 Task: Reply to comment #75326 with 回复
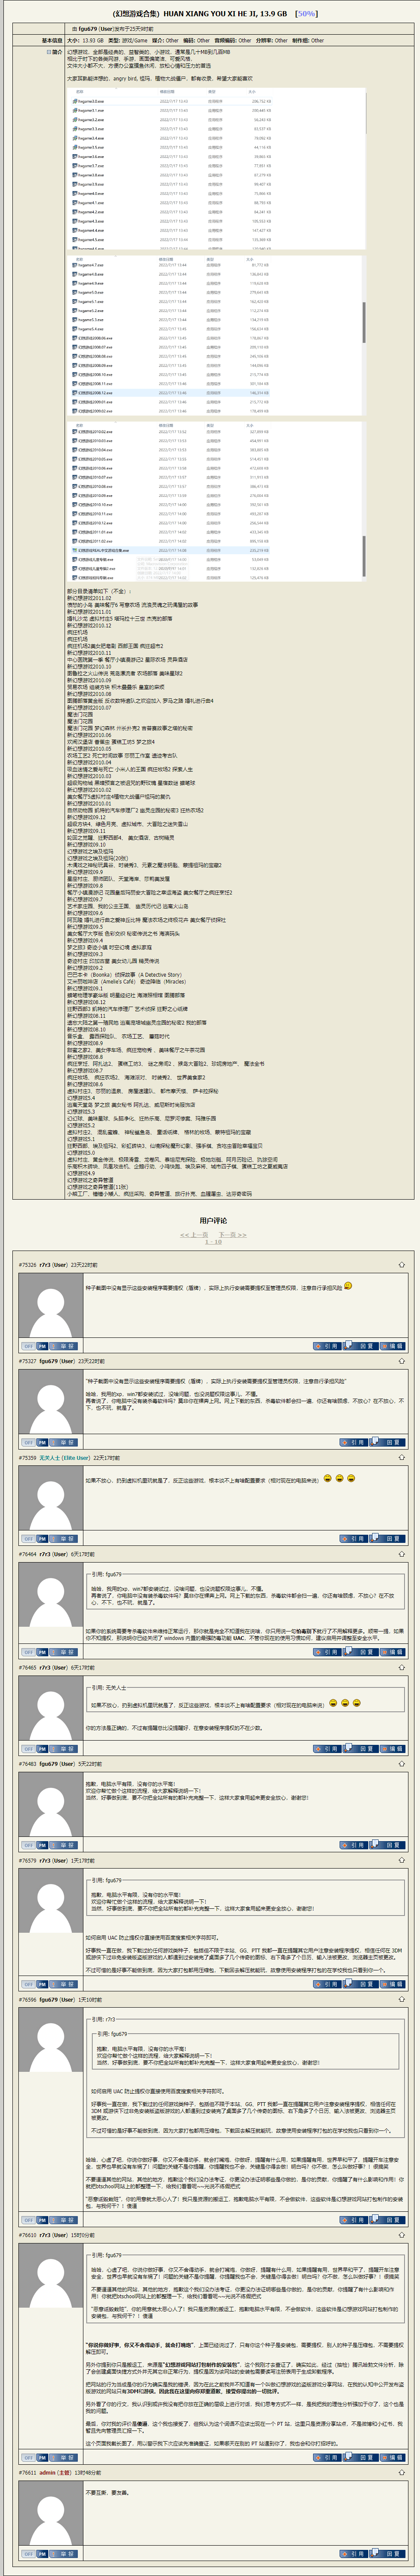[x=360, y=1346]
